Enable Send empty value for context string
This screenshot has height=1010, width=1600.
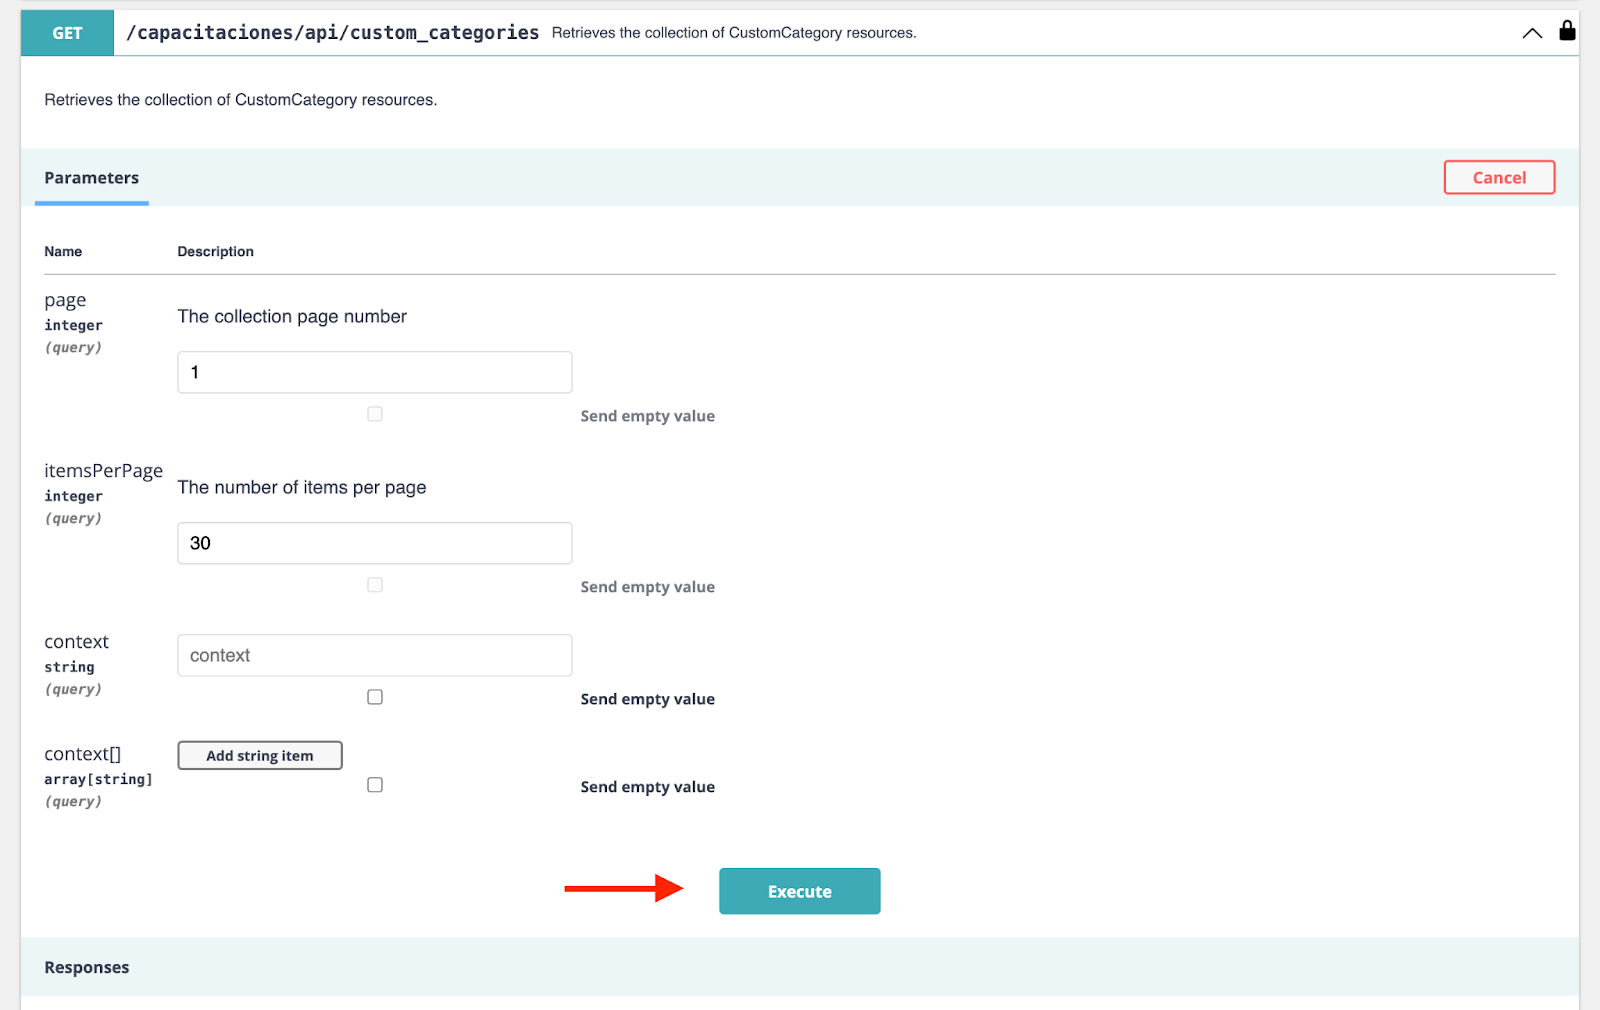(x=375, y=697)
